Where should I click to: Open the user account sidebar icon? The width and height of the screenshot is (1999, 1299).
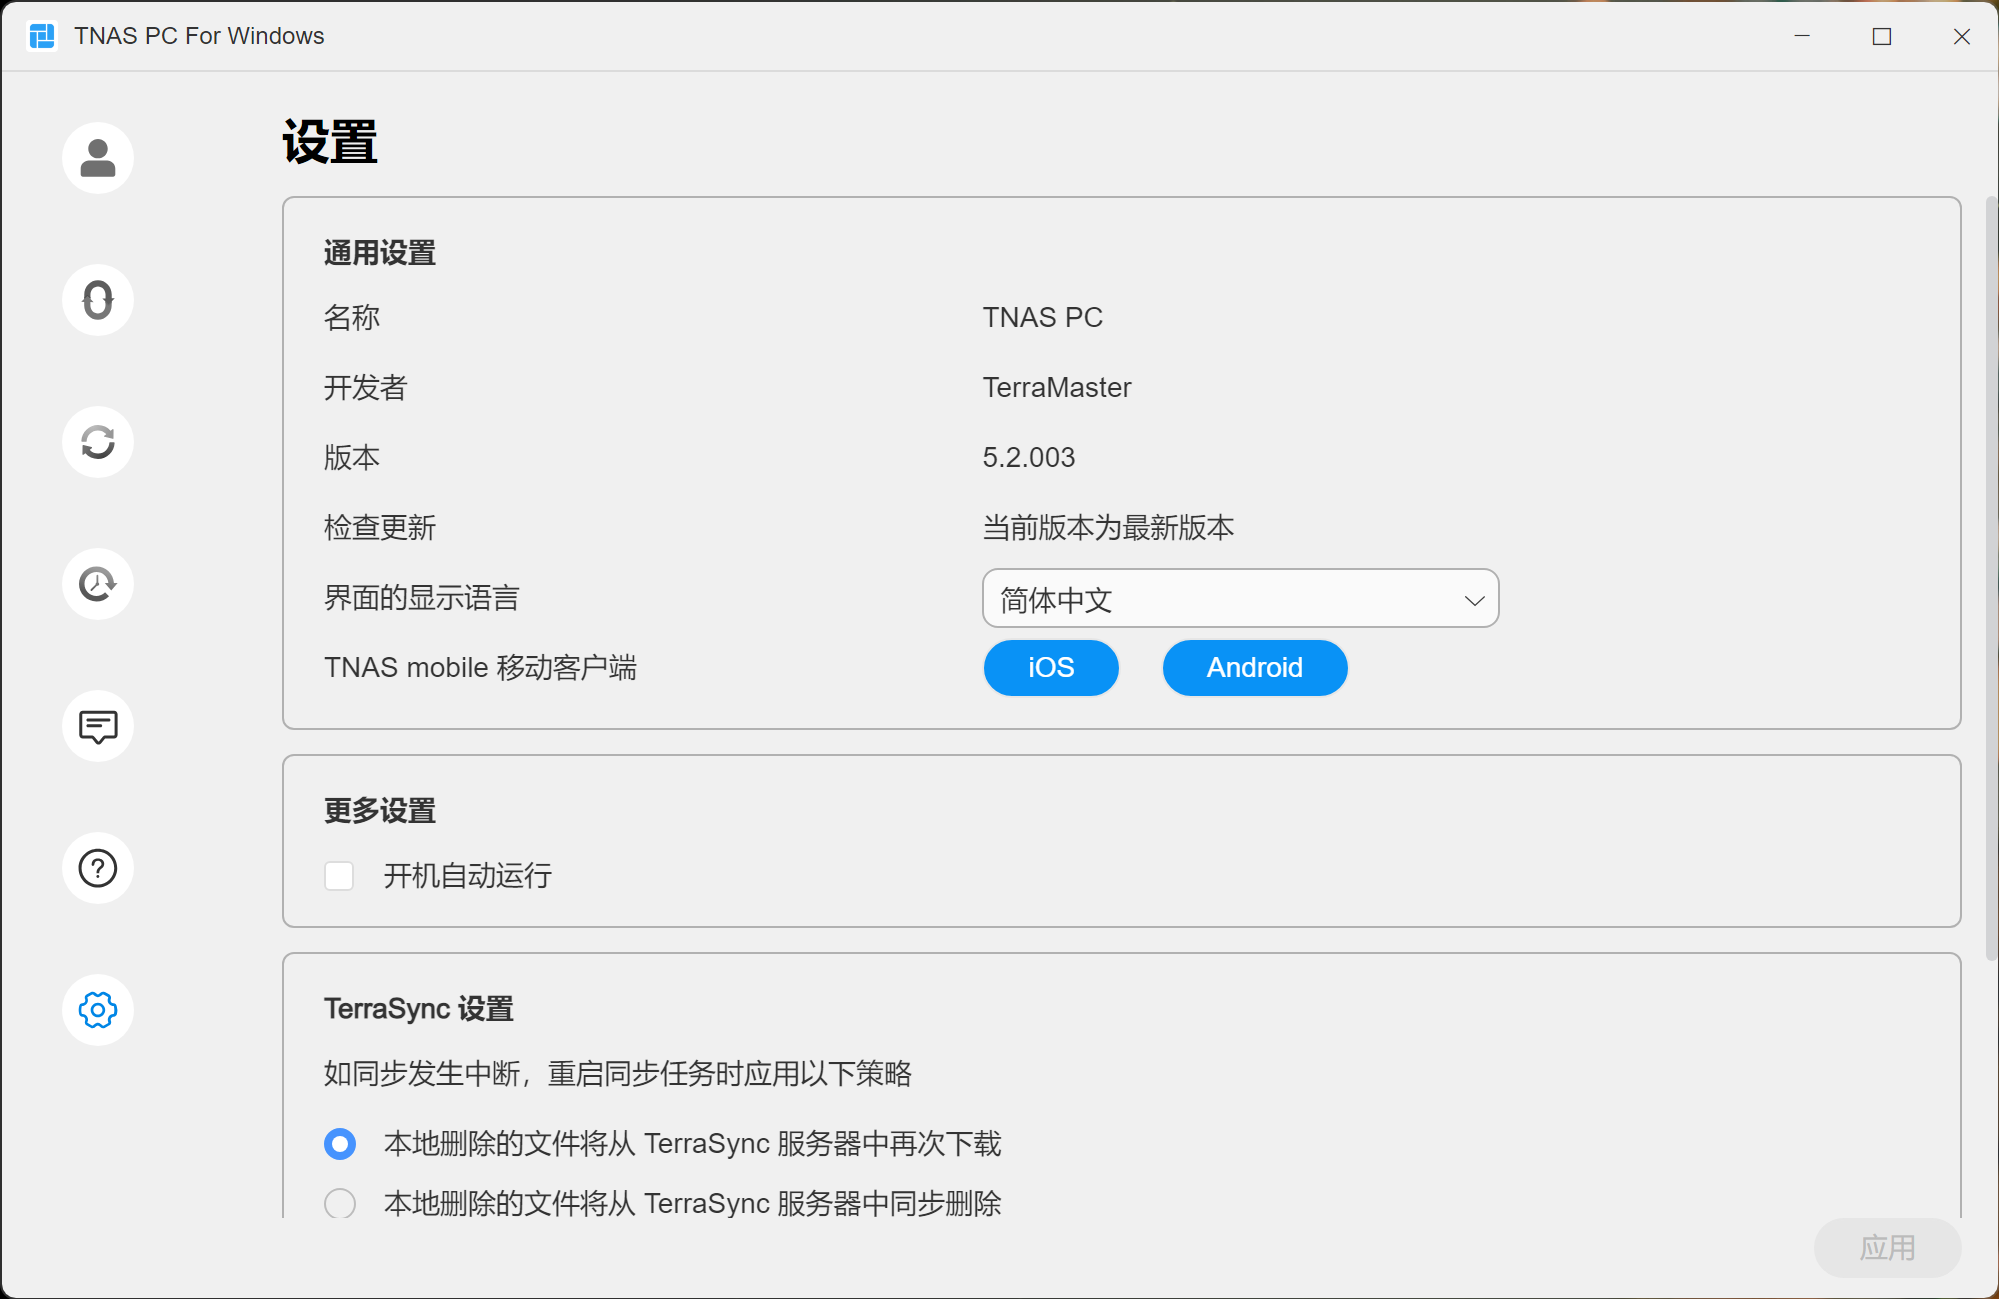click(98, 158)
